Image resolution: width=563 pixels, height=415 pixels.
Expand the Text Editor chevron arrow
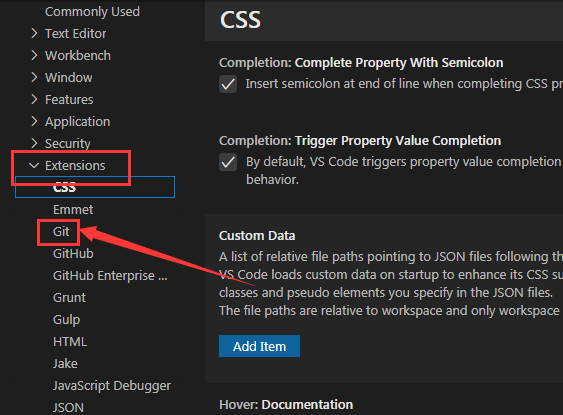click(x=34, y=33)
